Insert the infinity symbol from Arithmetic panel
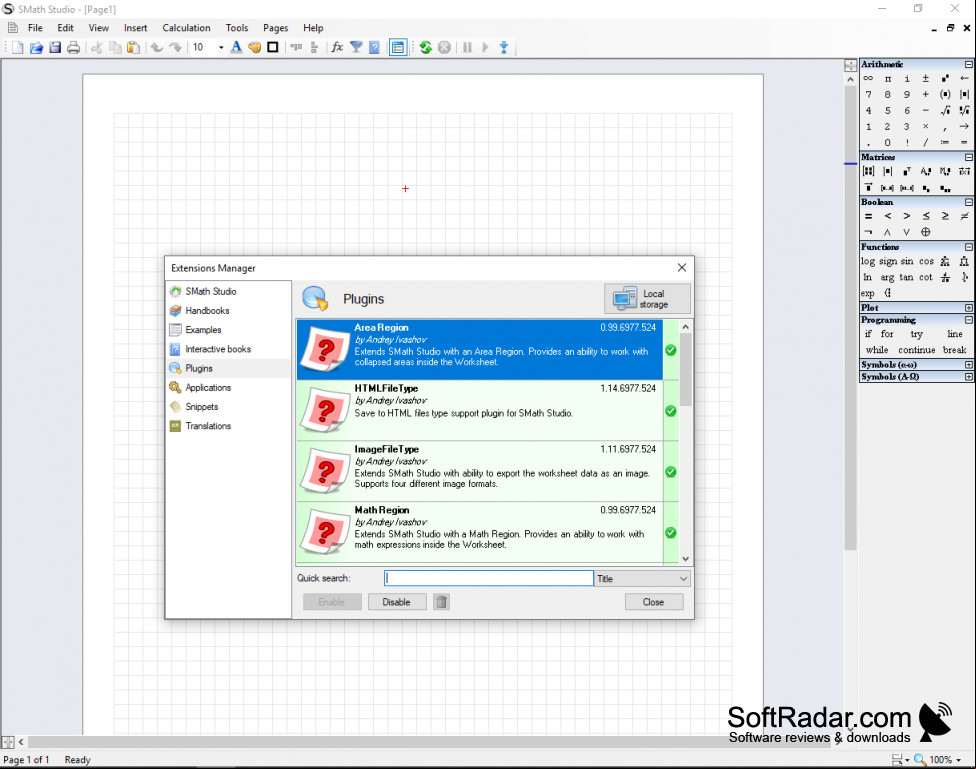 [x=868, y=78]
